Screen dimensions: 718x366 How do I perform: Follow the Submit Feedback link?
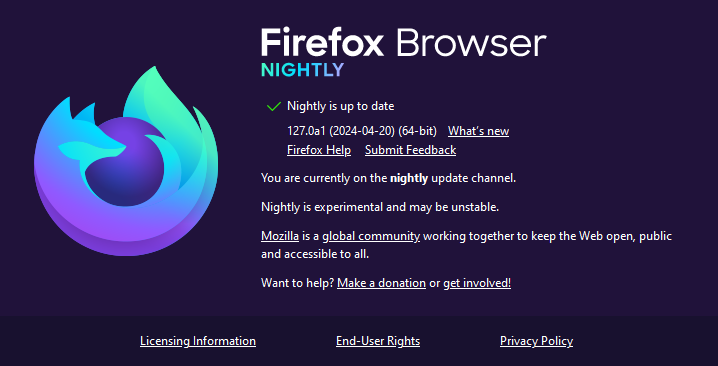[410, 150]
